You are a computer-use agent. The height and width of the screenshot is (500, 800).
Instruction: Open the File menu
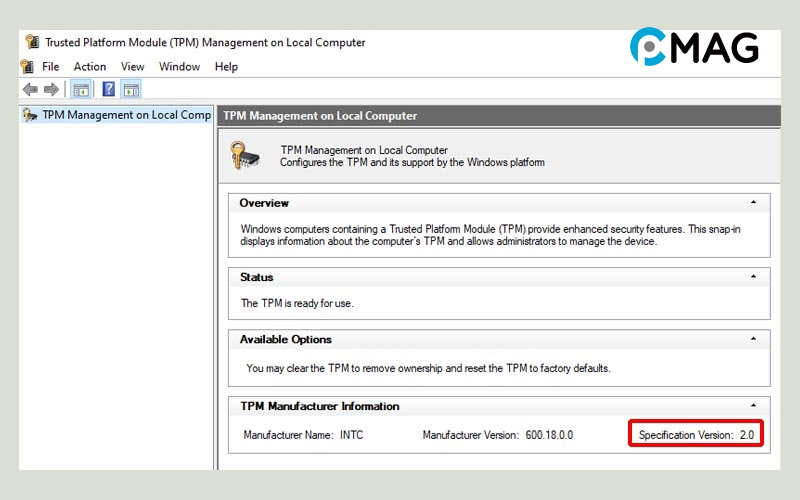click(x=50, y=67)
